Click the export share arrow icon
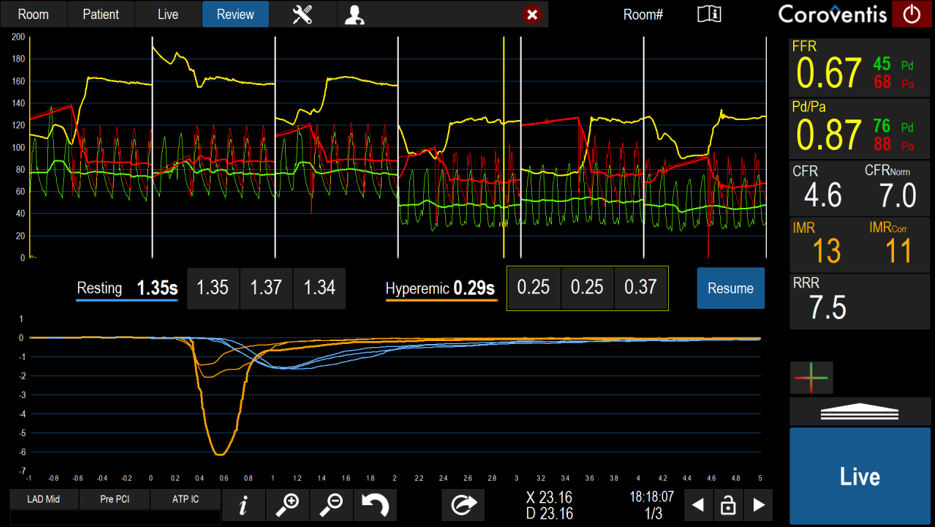This screenshot has height=527, width=935. pyautogui.click(x=462, y=505)
